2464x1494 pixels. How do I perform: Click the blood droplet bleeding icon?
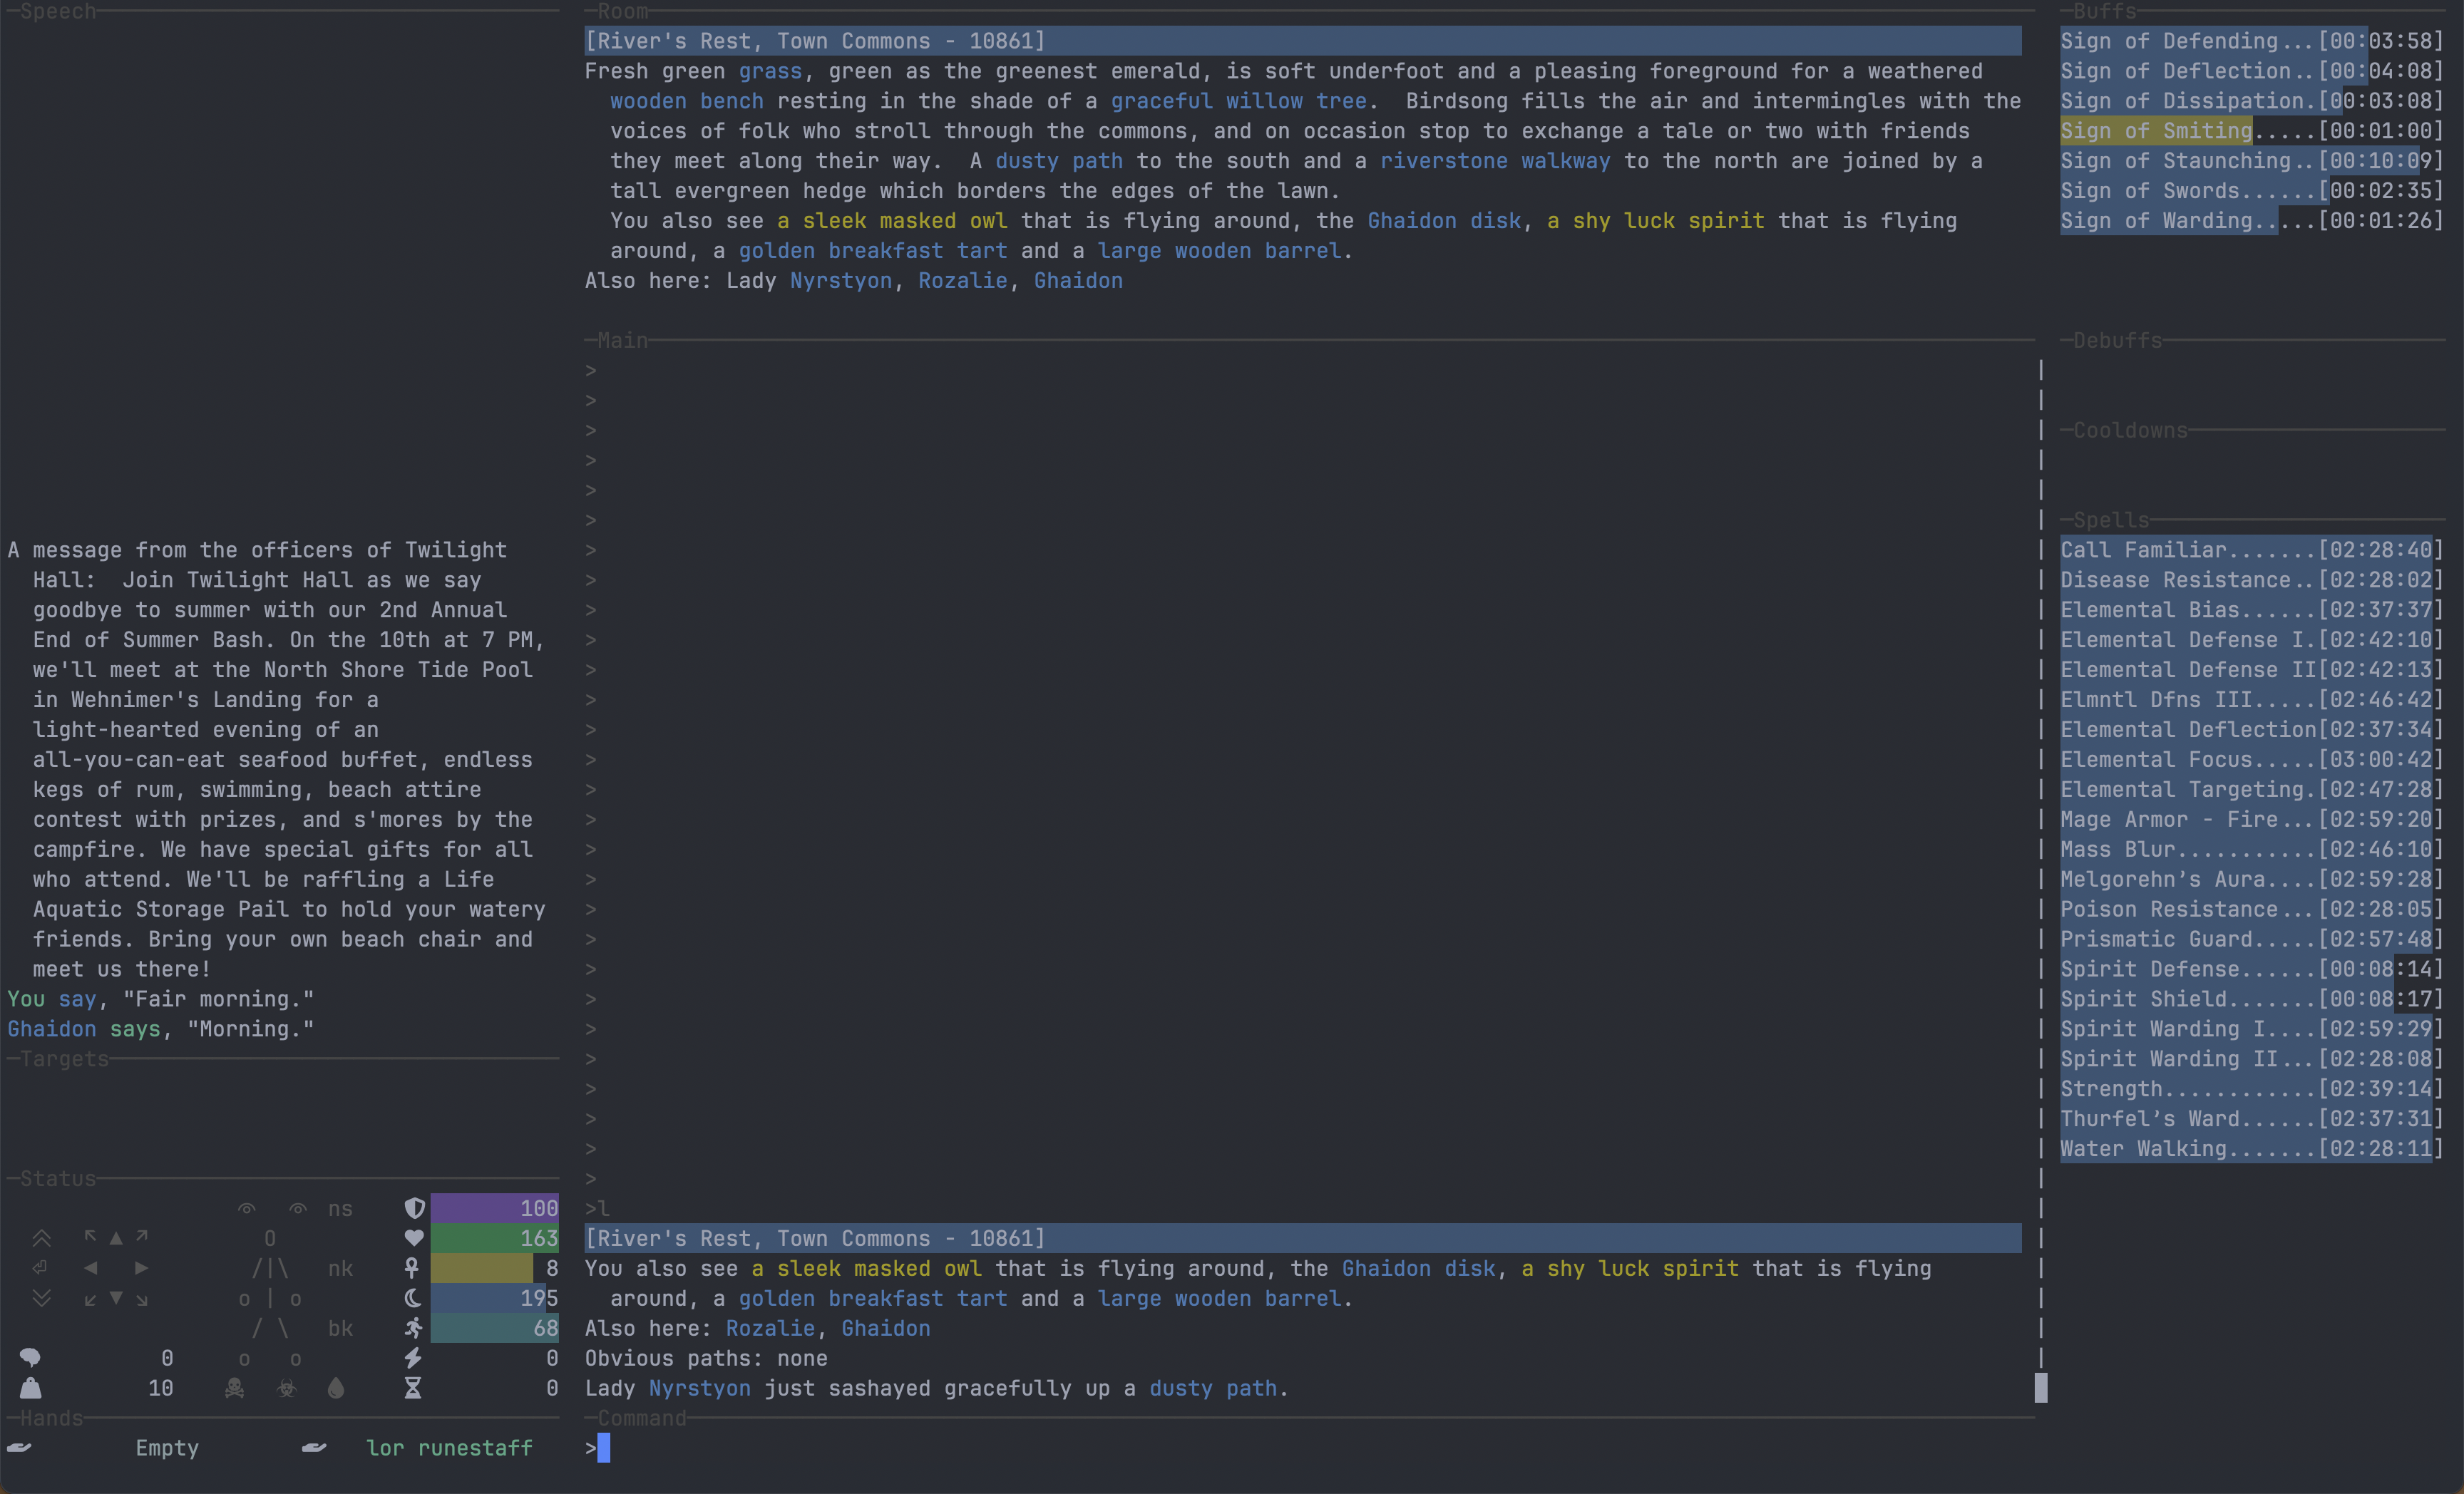coord(336,1388)
